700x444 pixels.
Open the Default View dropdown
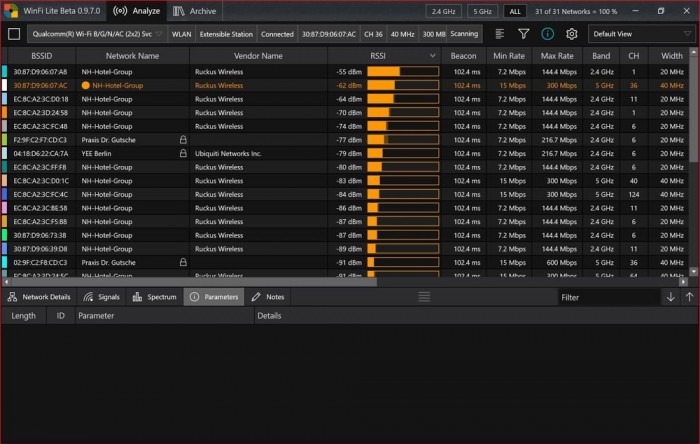coord(639,33)
